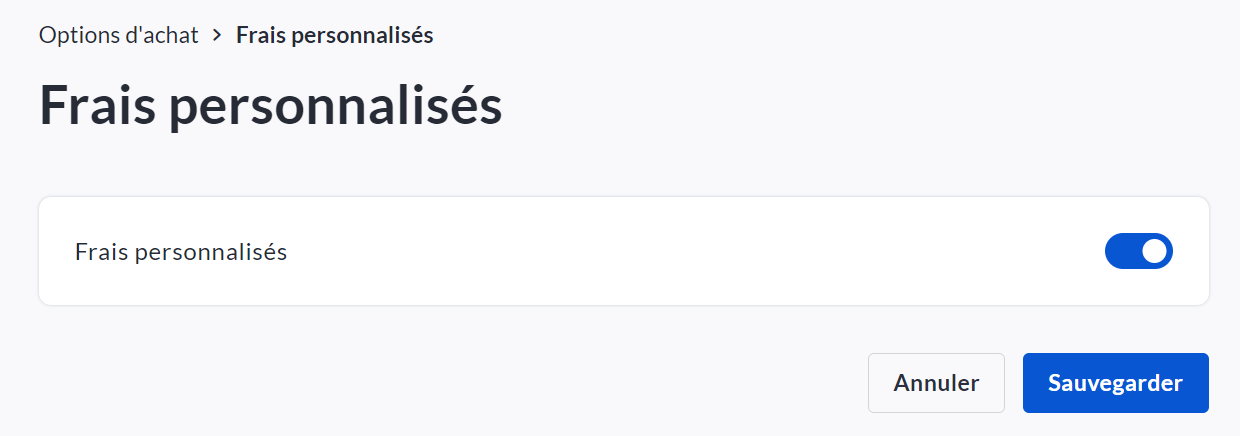Navigate to the parent Options d'achat page
1240x436 pixels.
(x=119, y=35)
